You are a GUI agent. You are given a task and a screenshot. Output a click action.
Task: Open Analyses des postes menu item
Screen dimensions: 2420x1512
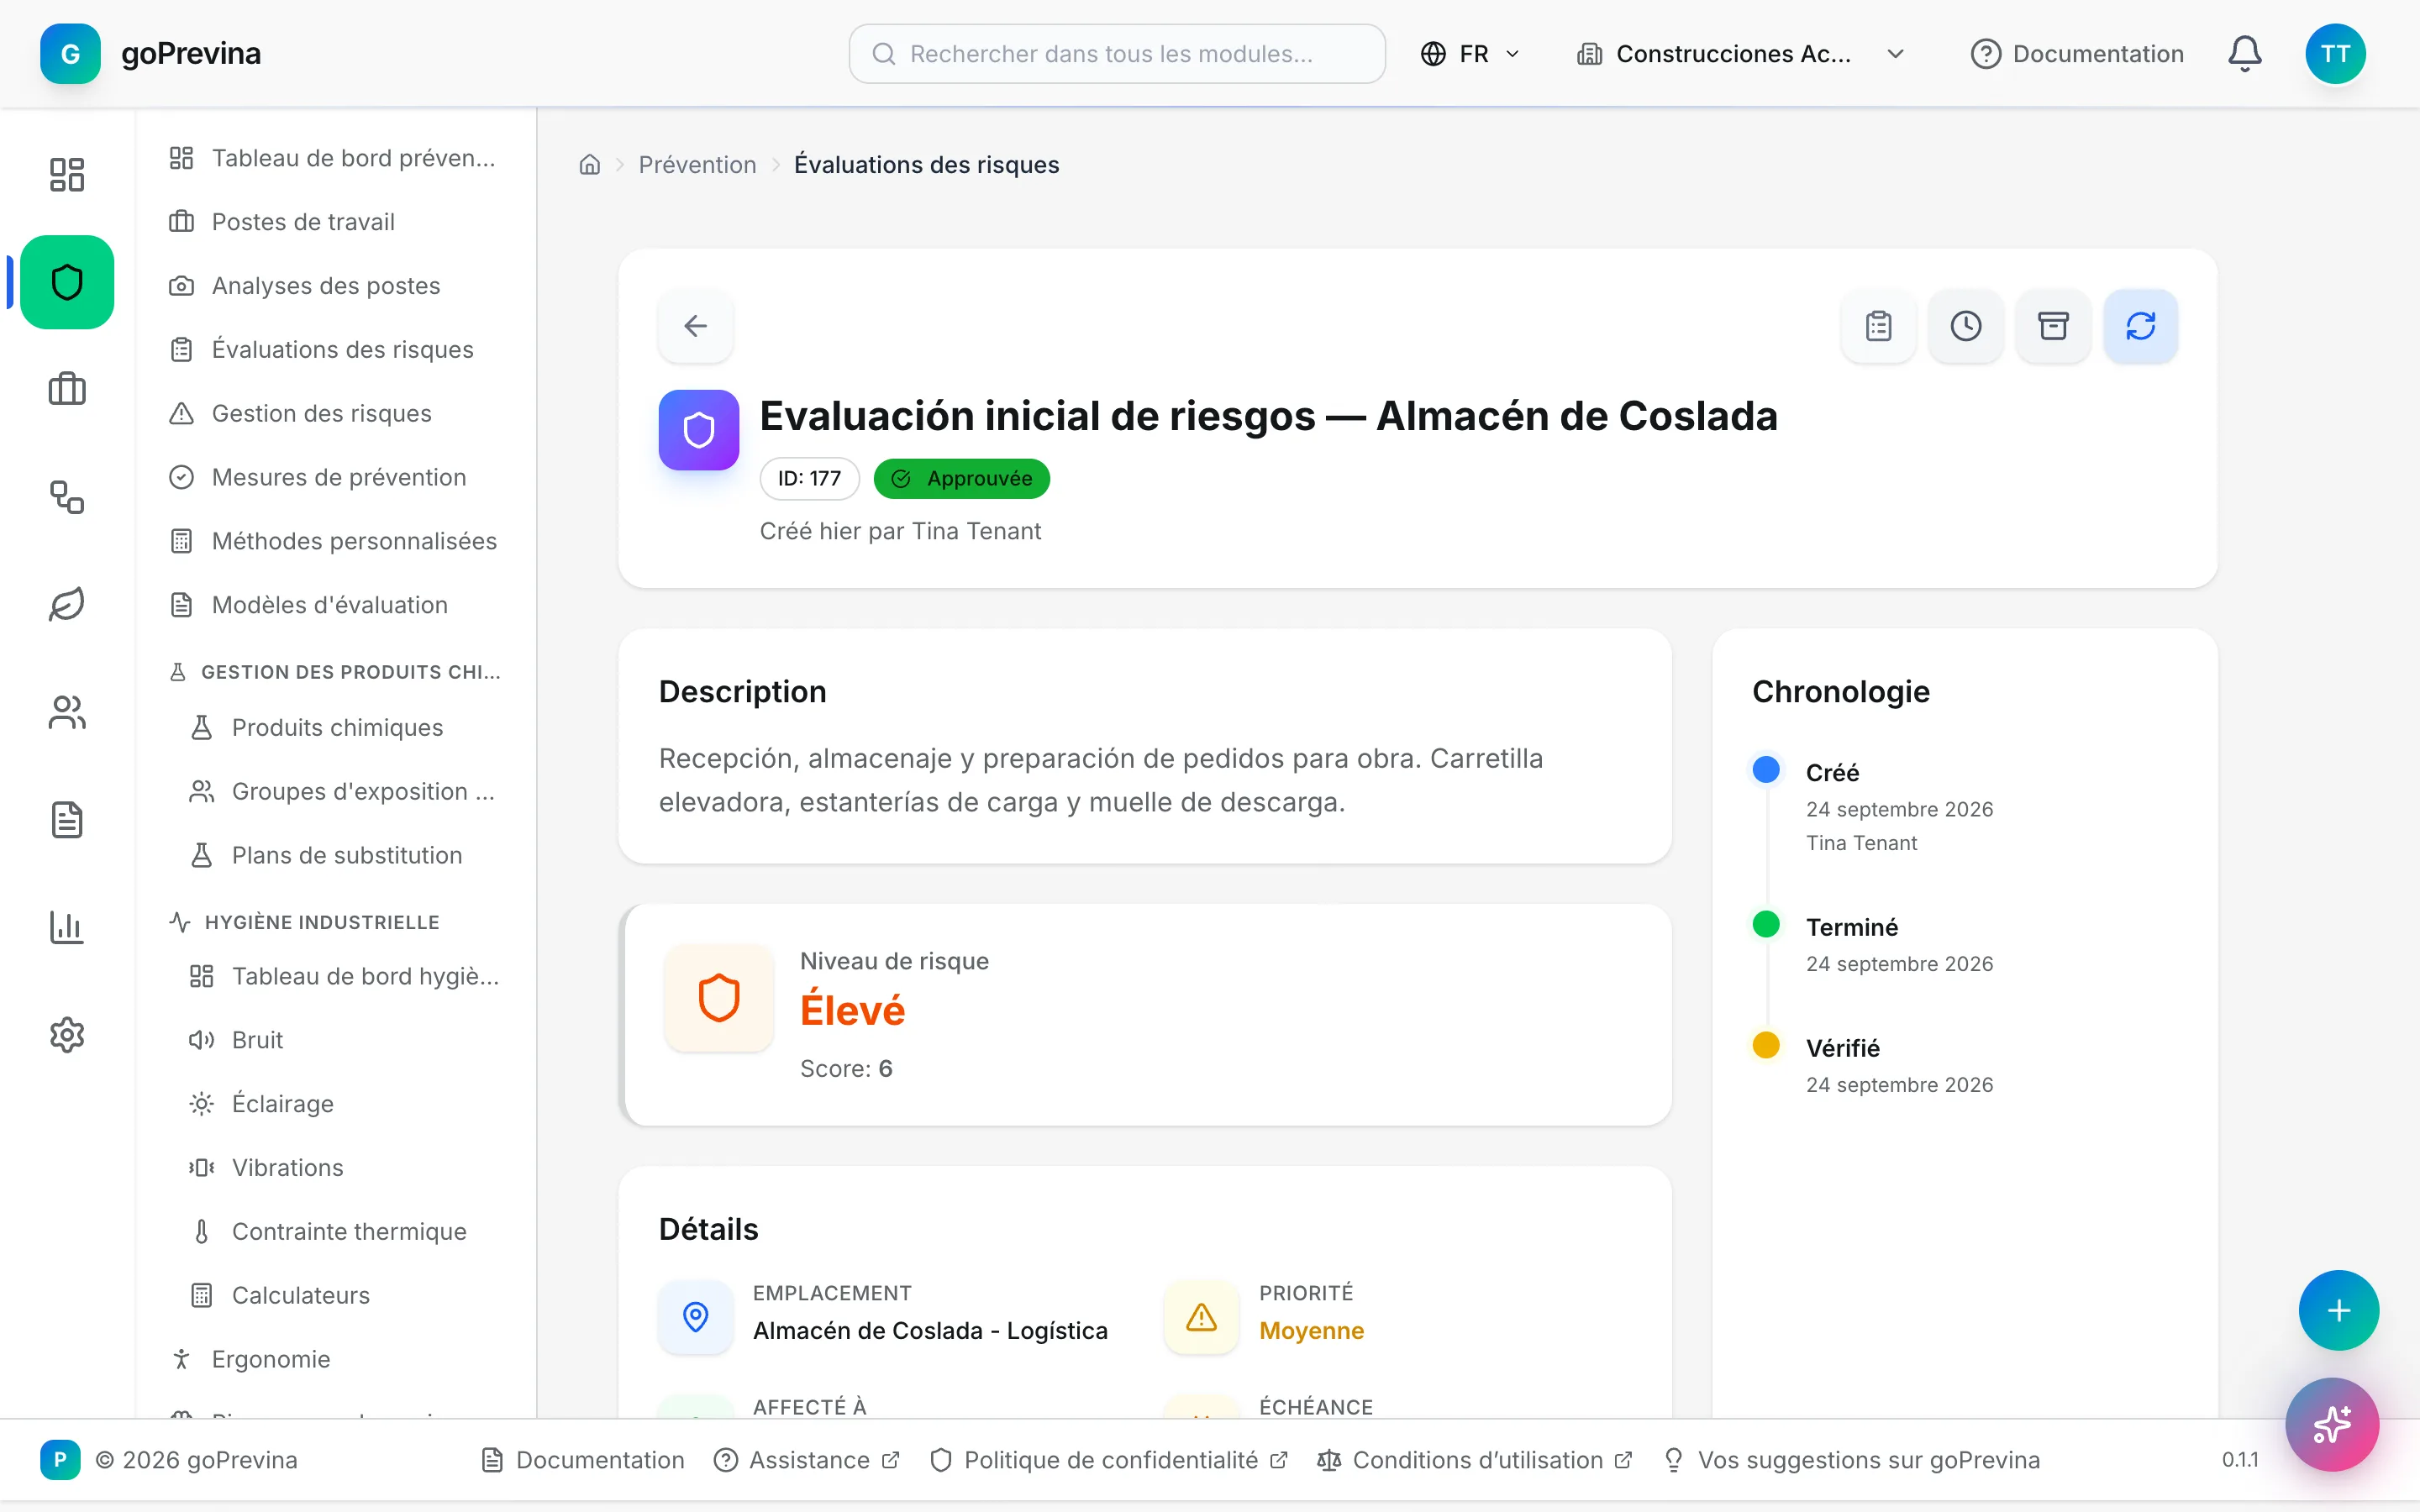click(x=336, y=286)
